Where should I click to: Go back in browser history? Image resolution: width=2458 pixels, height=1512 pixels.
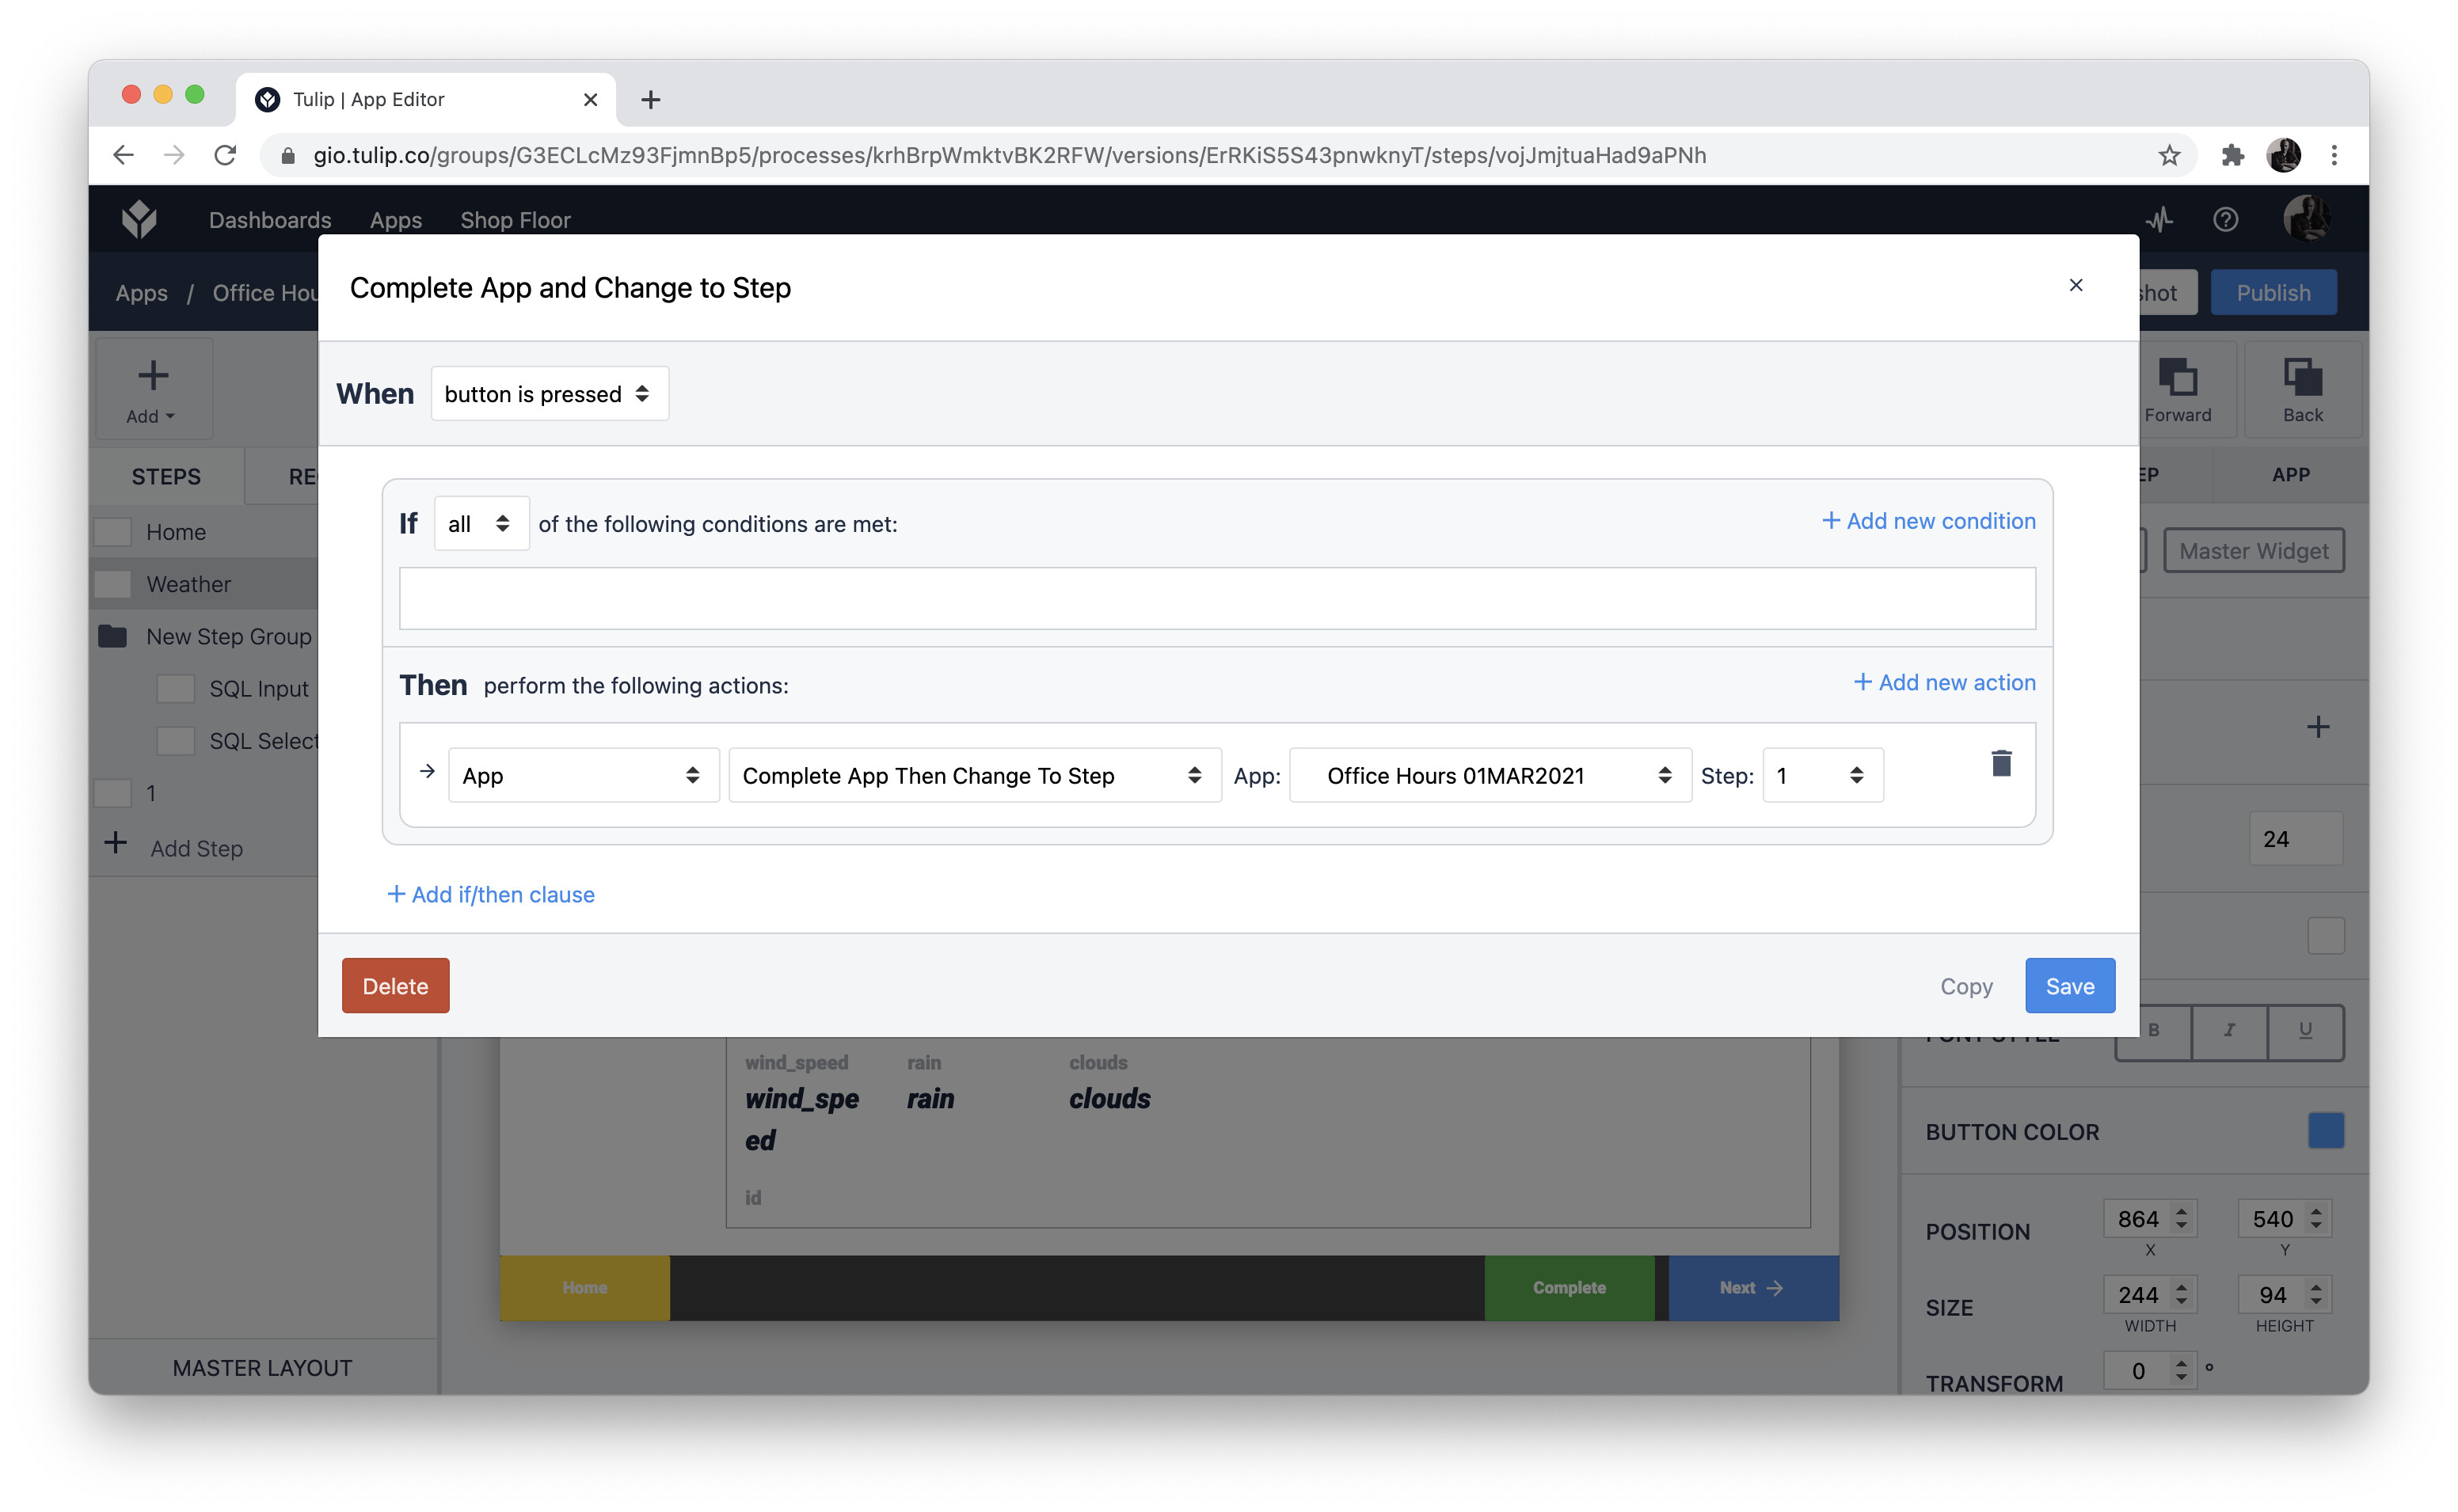click(x=123, y=155)
